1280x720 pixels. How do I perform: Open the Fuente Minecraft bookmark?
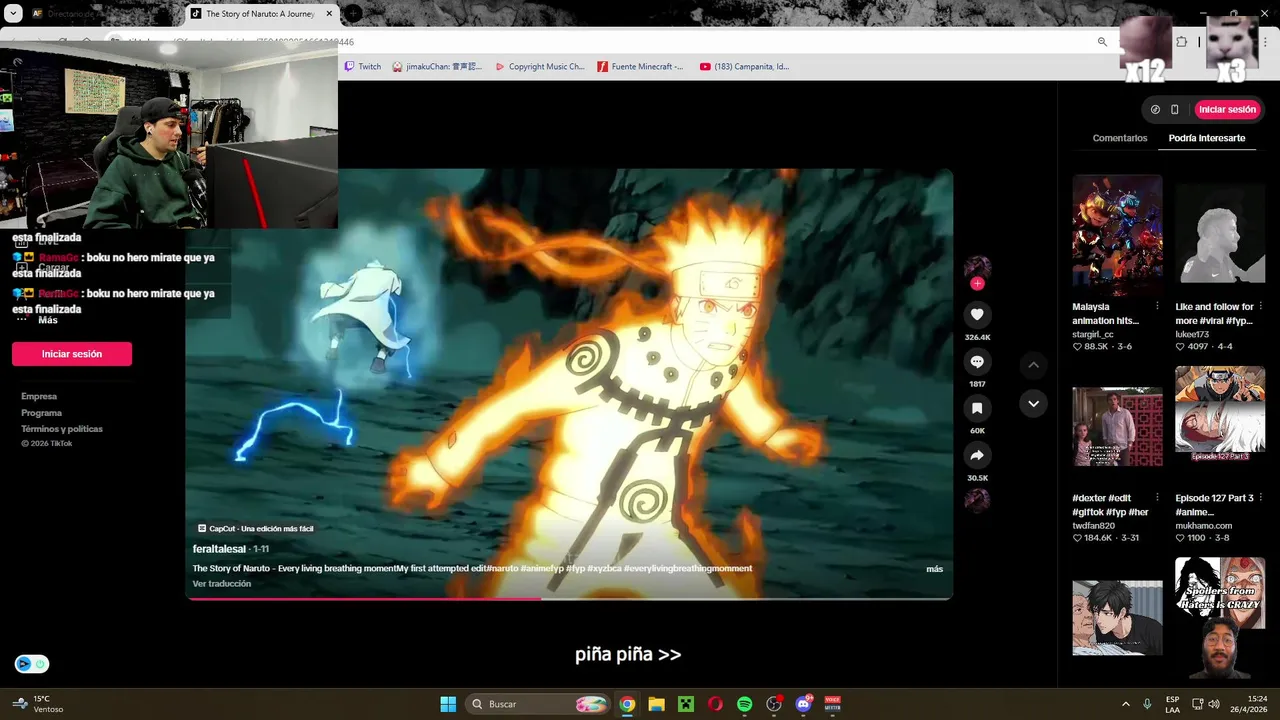point(640,66)
